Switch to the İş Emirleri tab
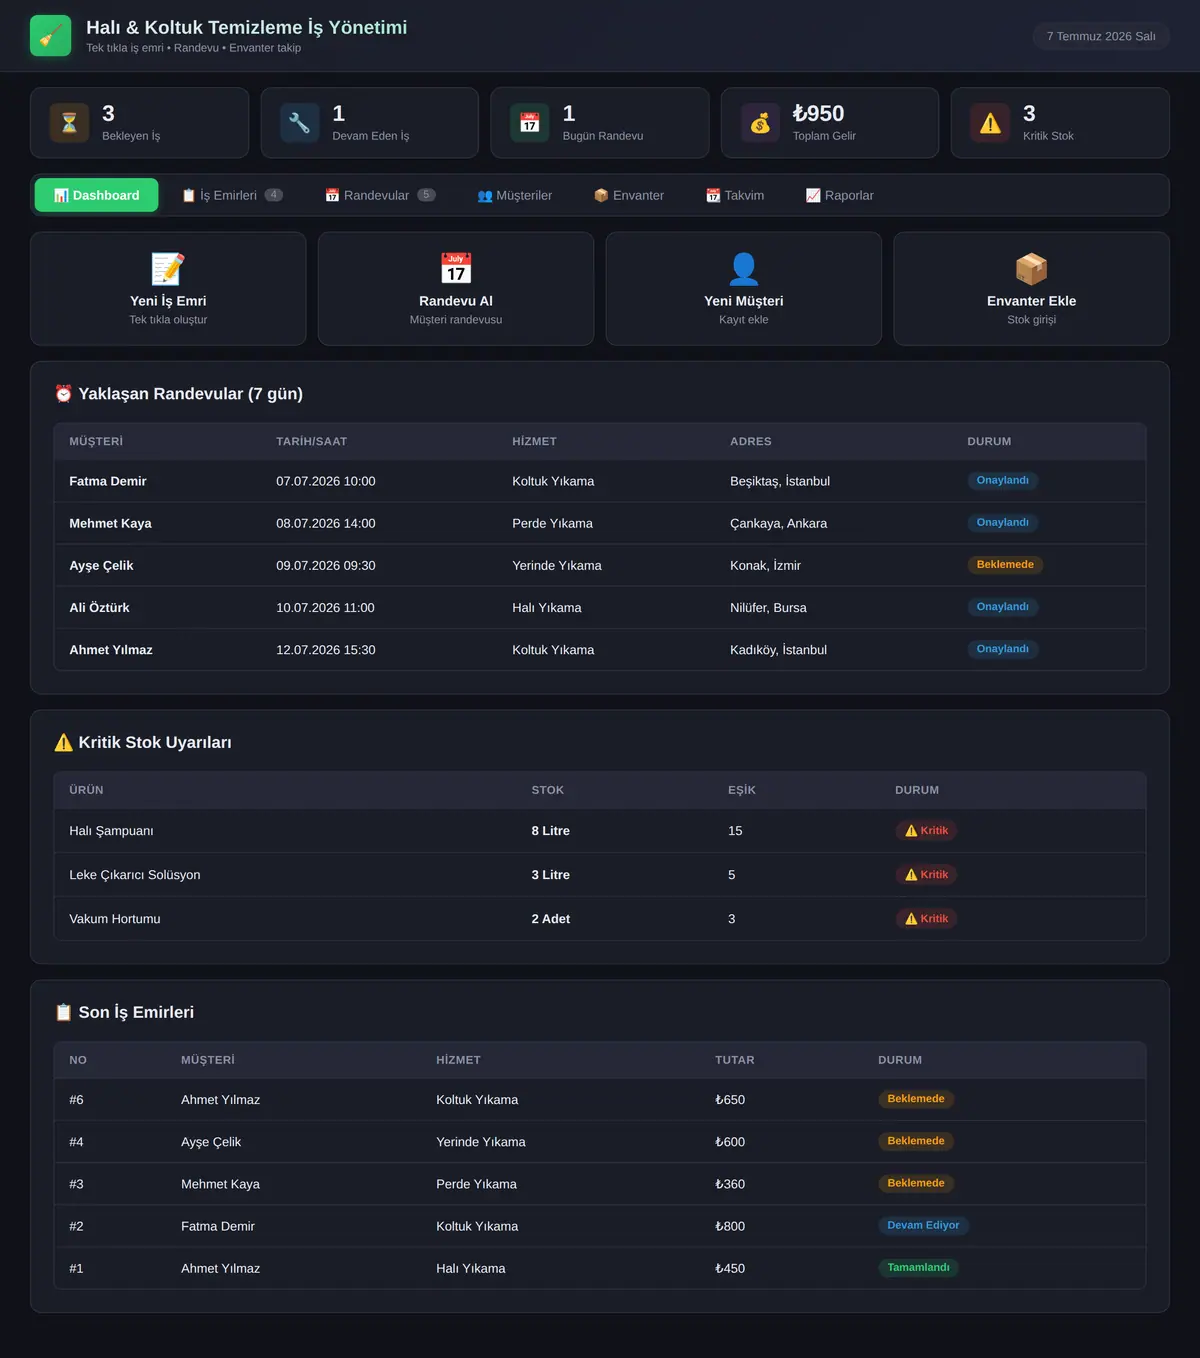Viewport: 1200px width, 1358px height. 232,195
